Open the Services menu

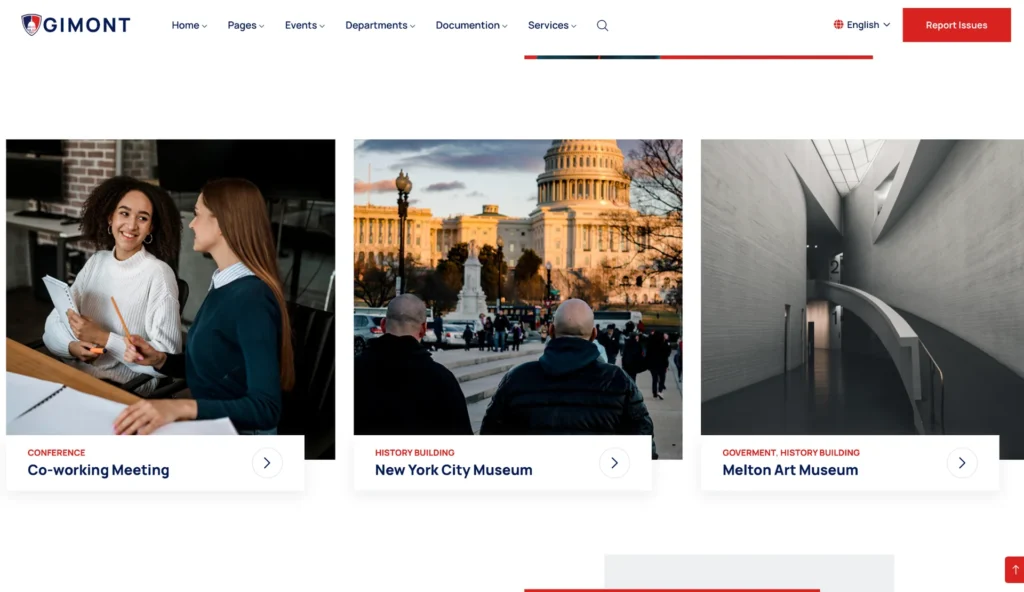click(552, 26)
